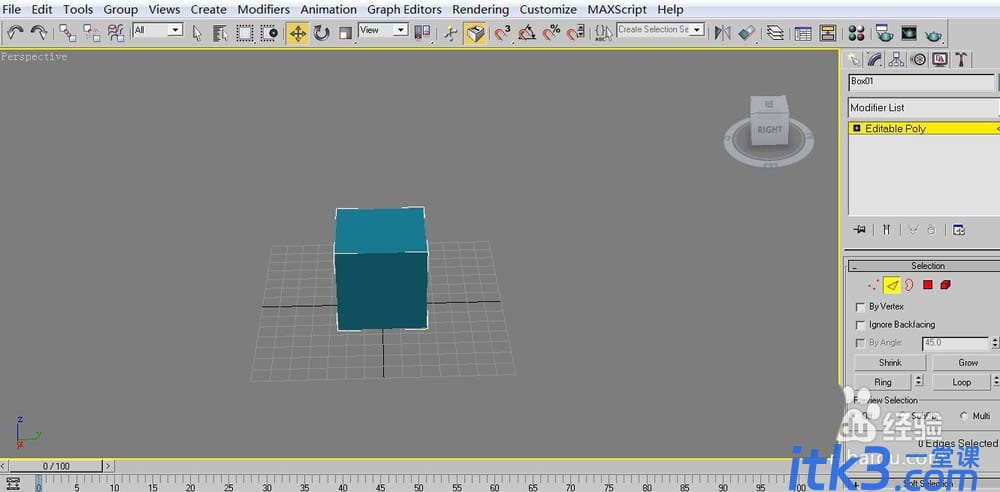Open the File menu
This screenshot has height=492, width=1000.
(11, 10)
